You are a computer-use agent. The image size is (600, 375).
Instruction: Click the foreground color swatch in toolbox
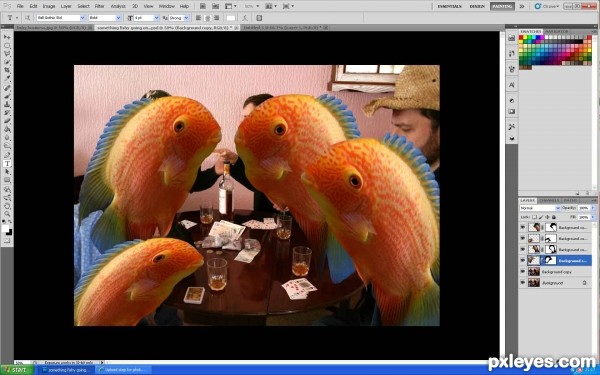pos(5,228)
